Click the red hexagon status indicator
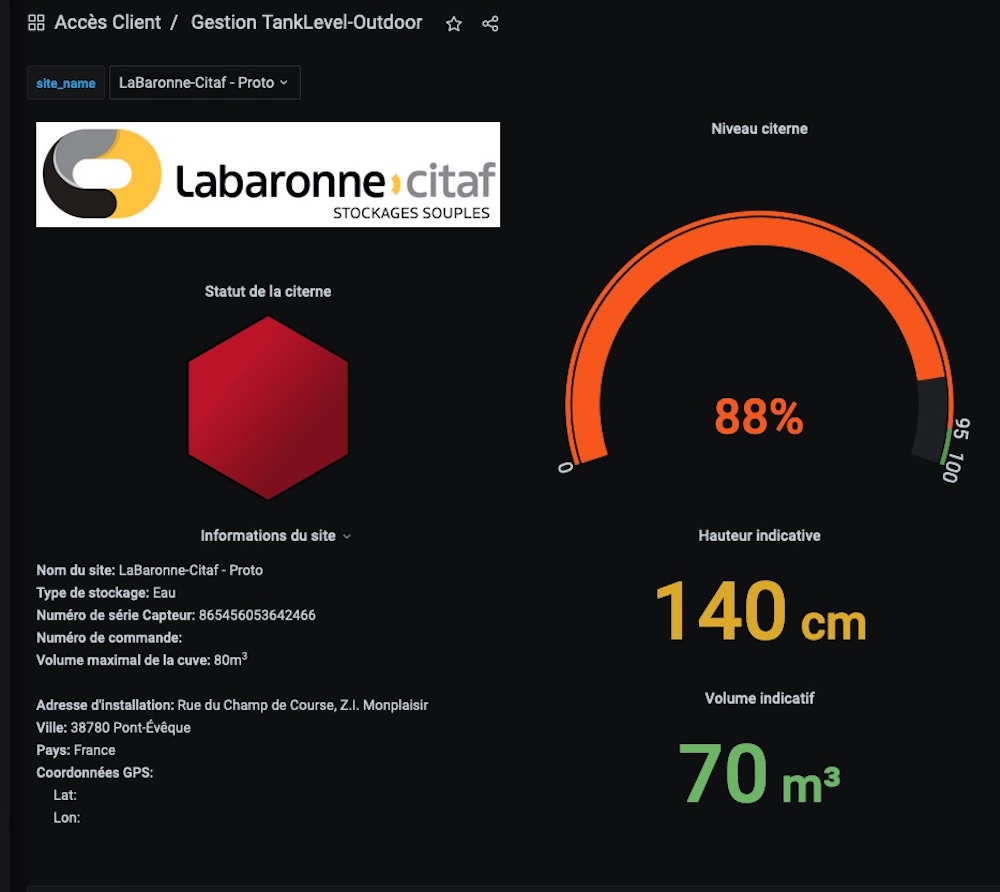 268,407
